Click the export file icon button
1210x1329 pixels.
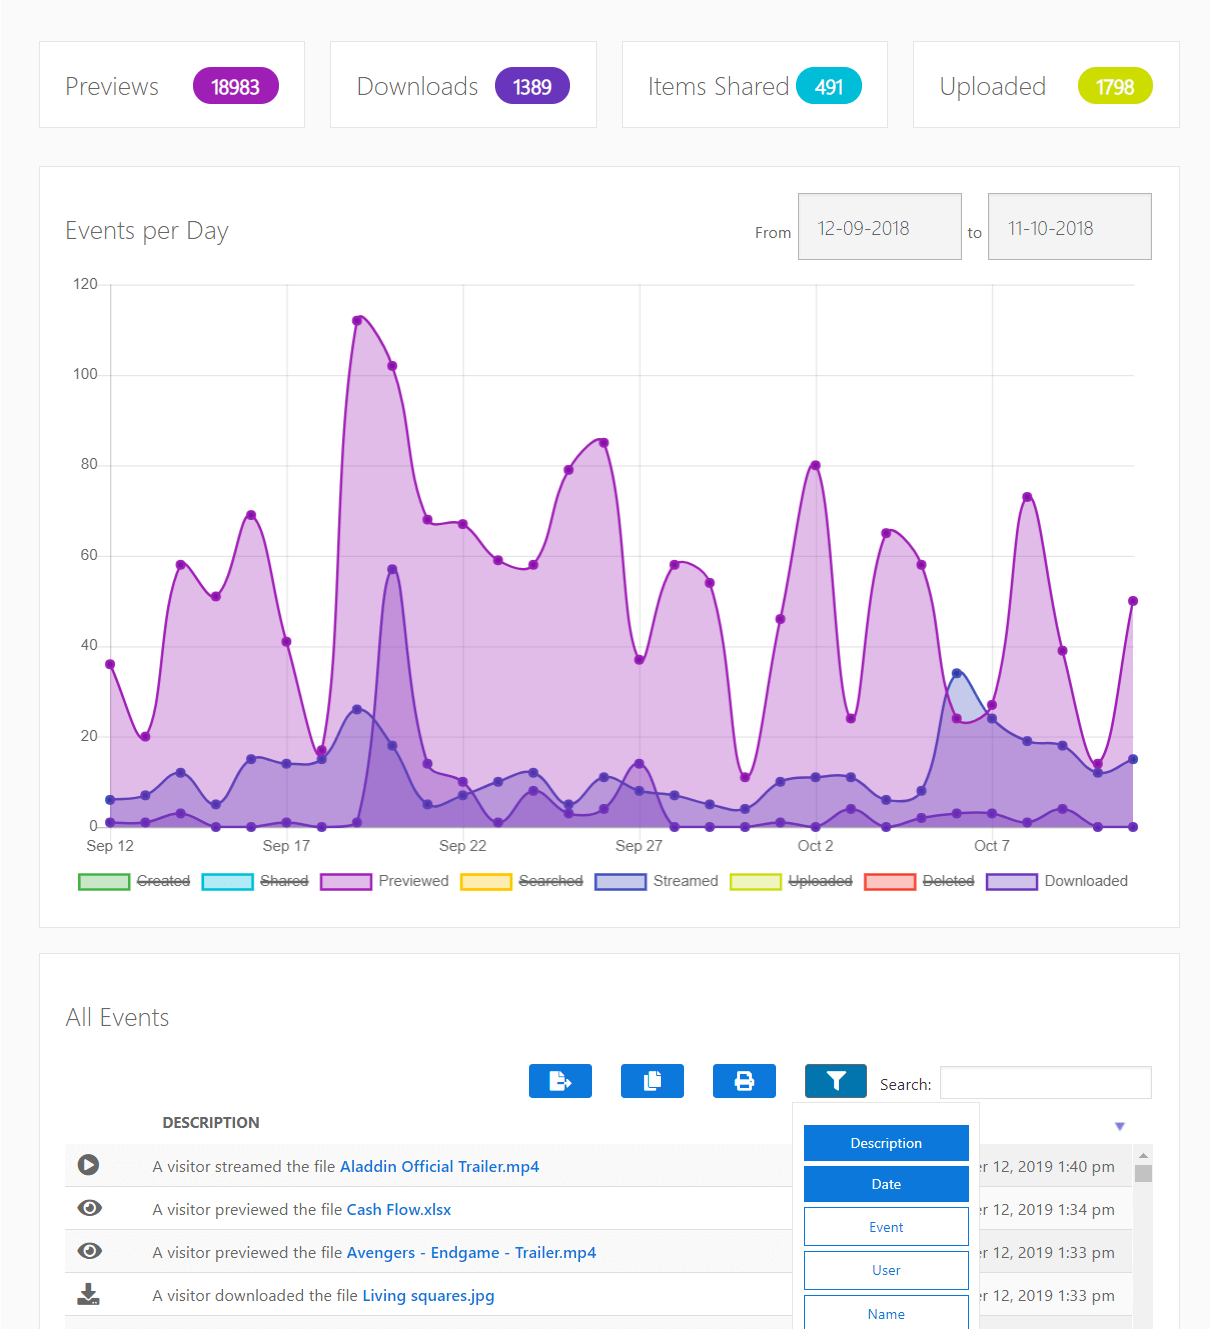pyautogui.click(x=560, y=1081)
